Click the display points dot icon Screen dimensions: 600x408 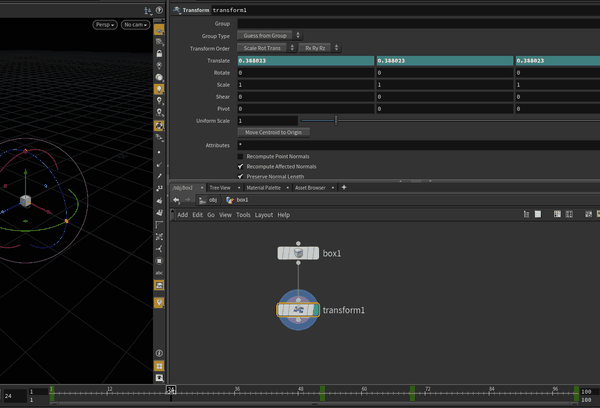coord(159,152)
